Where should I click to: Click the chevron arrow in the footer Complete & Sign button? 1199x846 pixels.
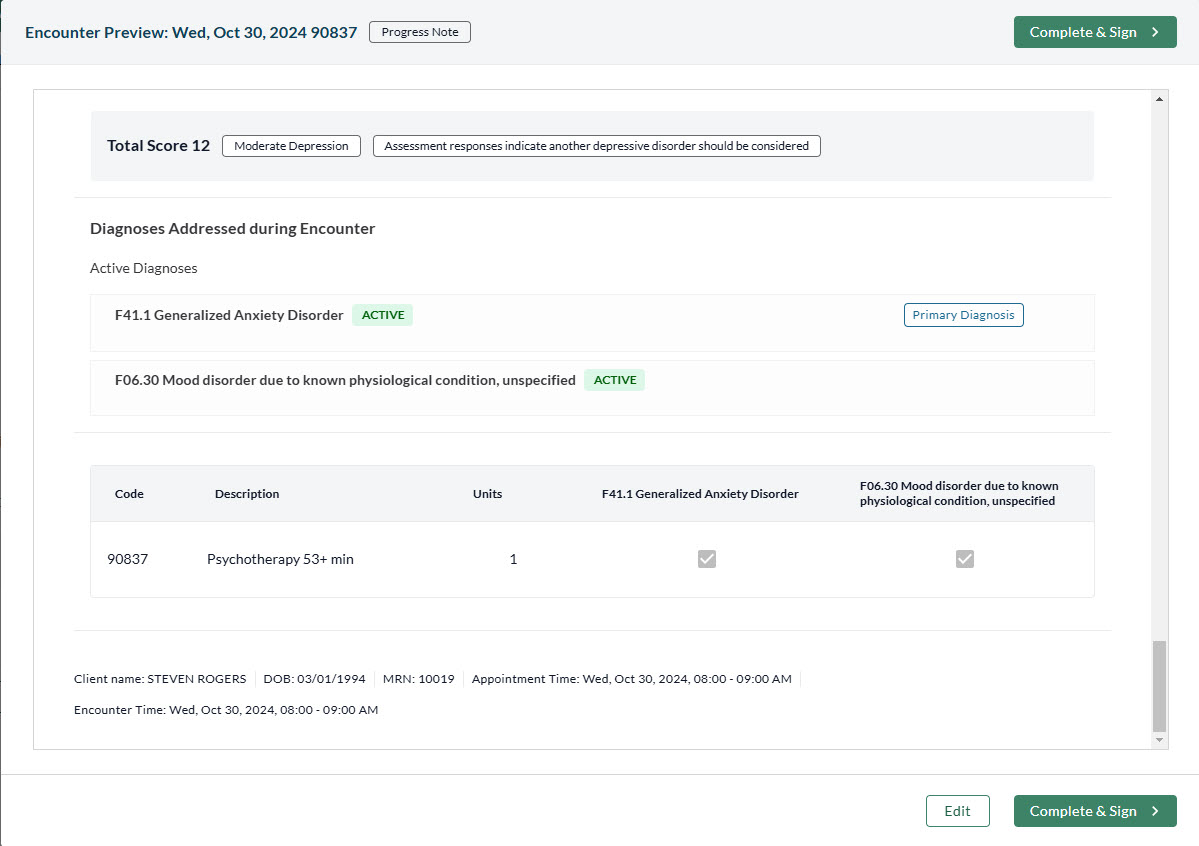coord(1155,811)
